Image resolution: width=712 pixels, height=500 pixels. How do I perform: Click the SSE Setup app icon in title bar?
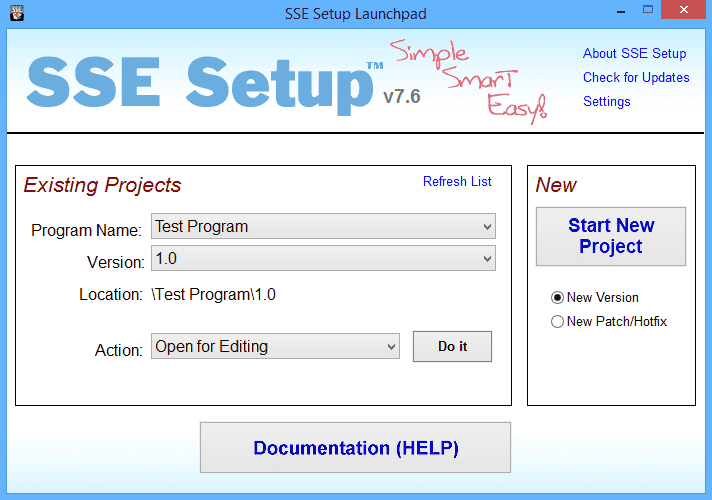15,12
